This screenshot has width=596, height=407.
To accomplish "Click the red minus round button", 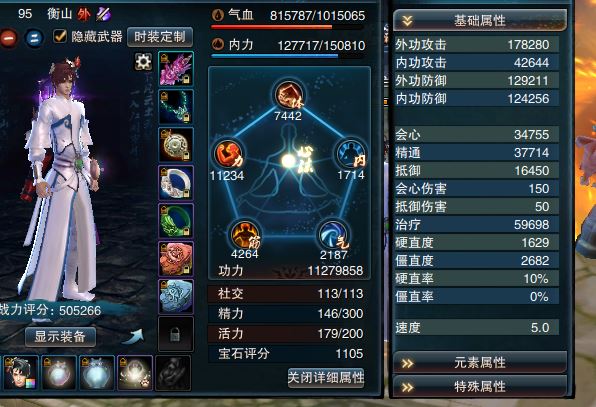I will [x=8, y=38].
